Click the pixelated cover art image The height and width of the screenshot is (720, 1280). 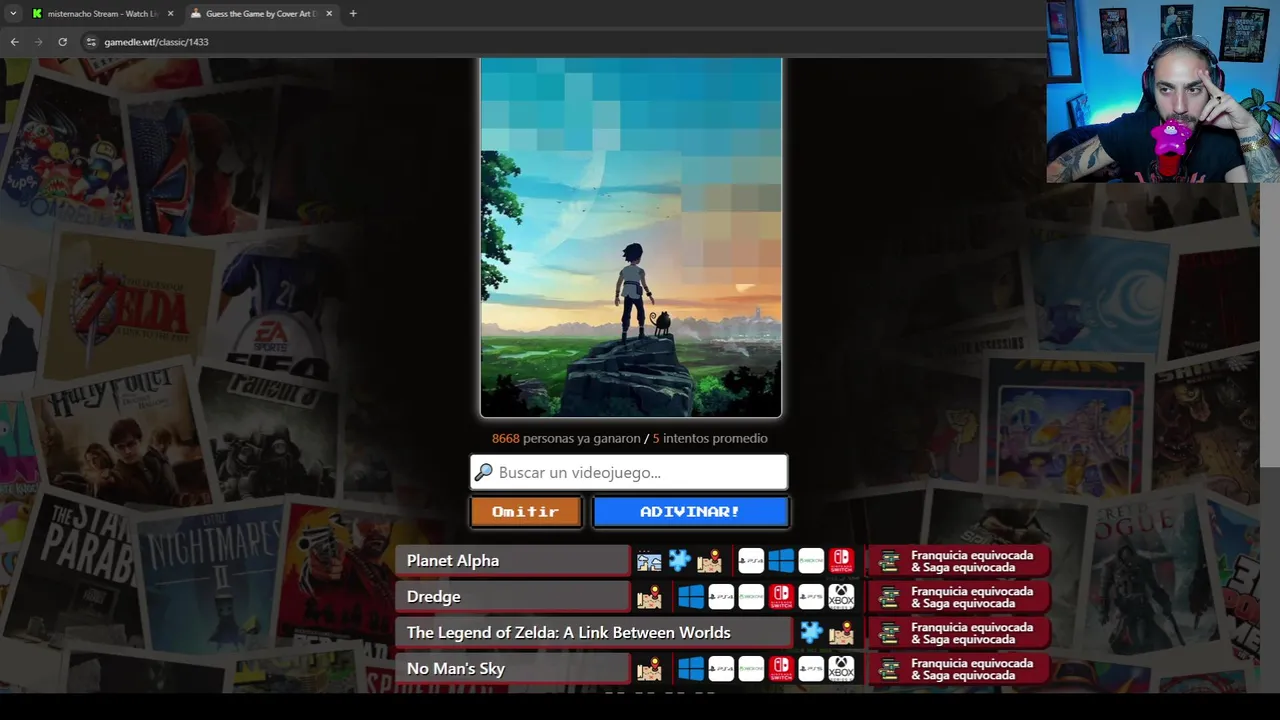point(631,237)
